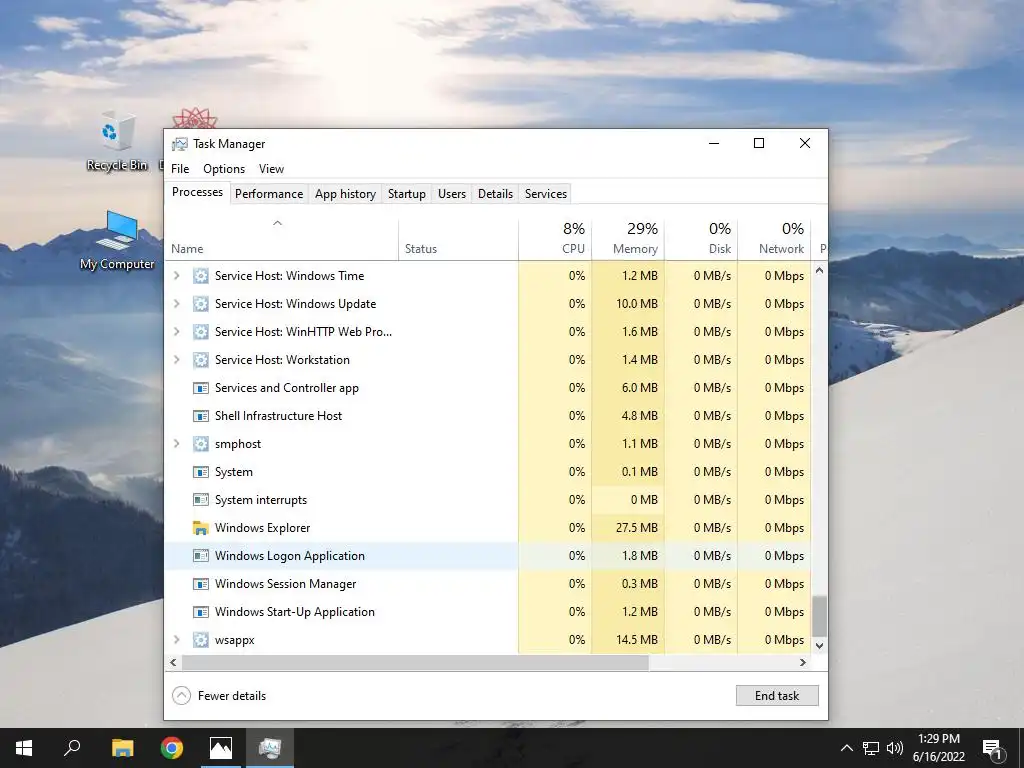This screenshot has width=1024, height=768.
Task: Click the horizontal scrollbar thumb
Action: click(415, 662)
